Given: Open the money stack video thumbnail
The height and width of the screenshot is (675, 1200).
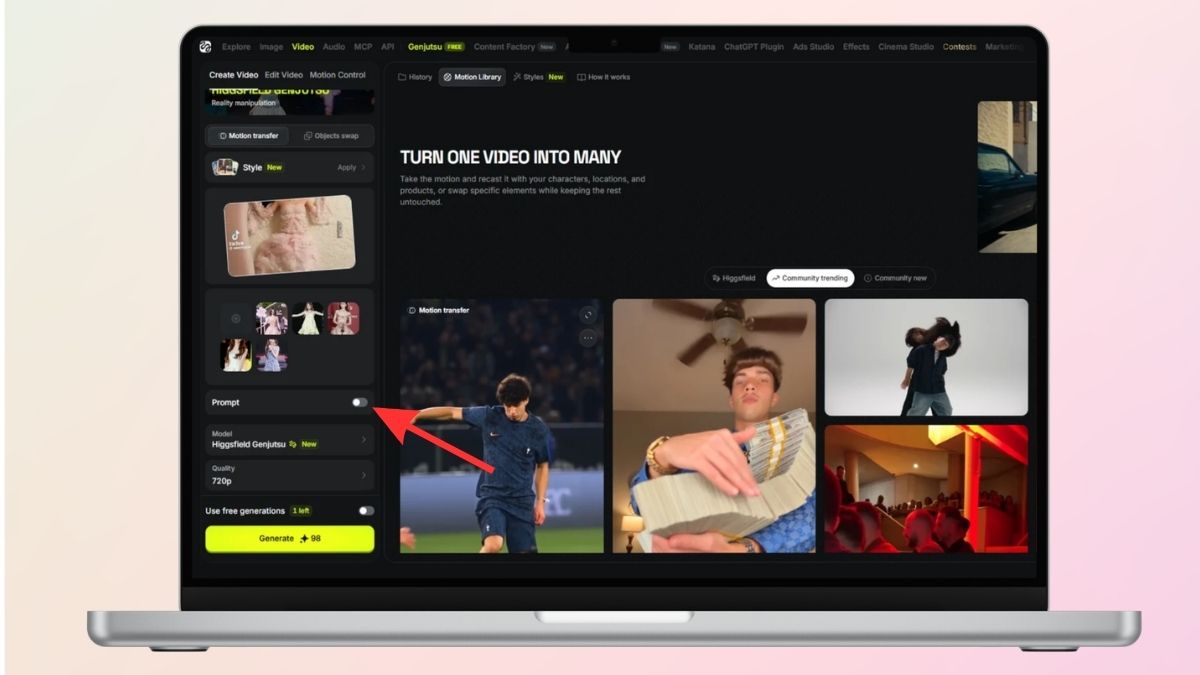Looking at the screenshot, I should click(x=714, y=426).
